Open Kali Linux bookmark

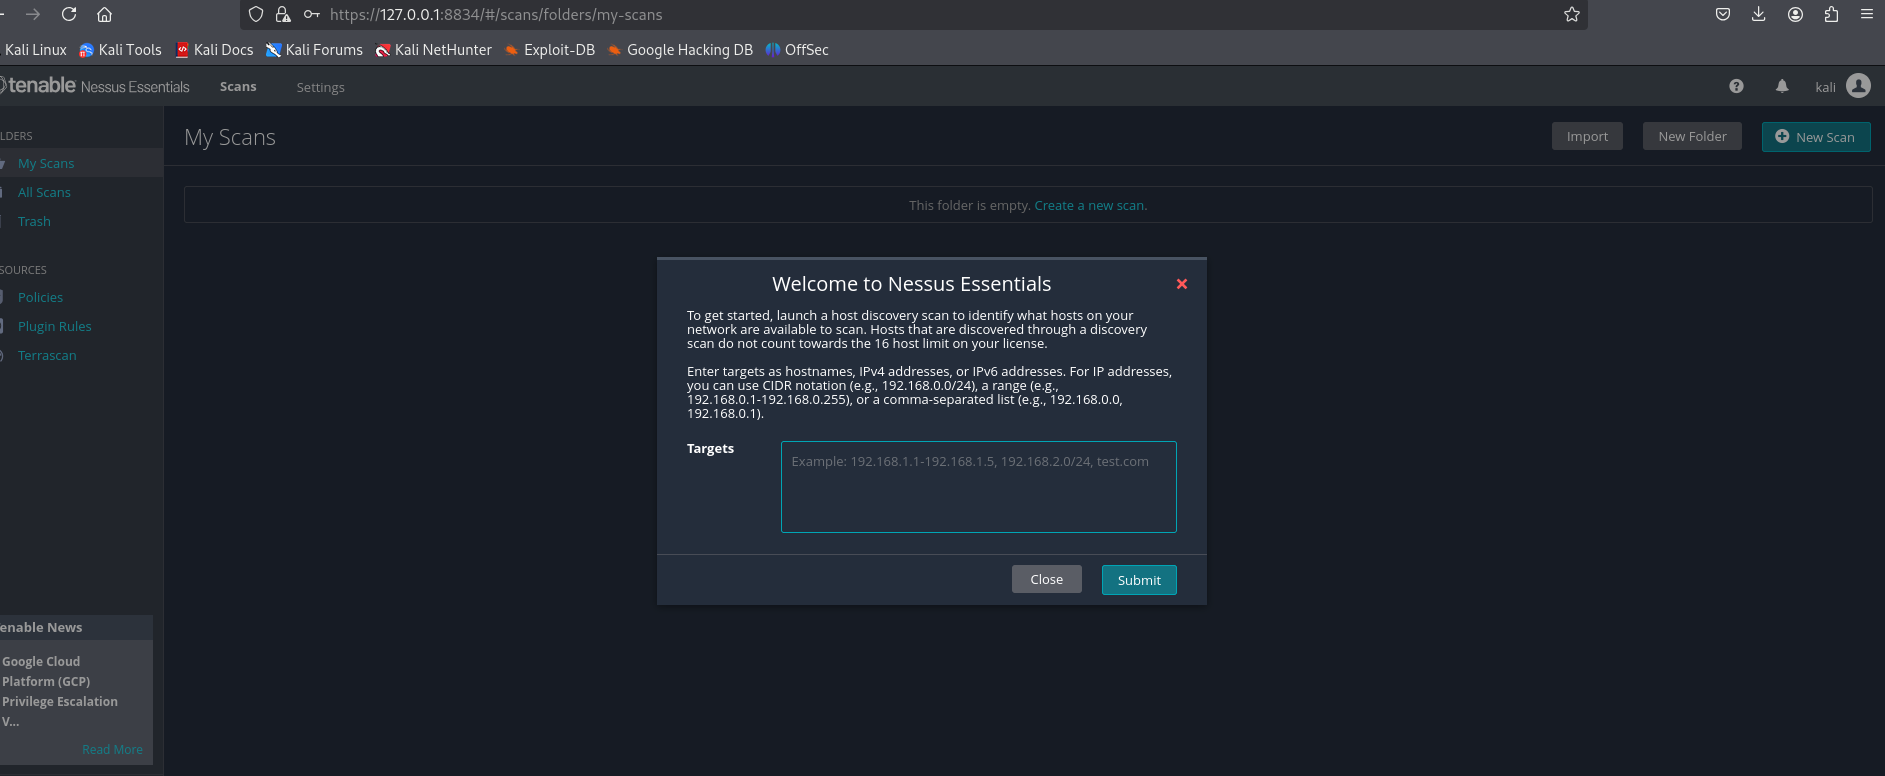pyautogui.click(x=35, y=50)
